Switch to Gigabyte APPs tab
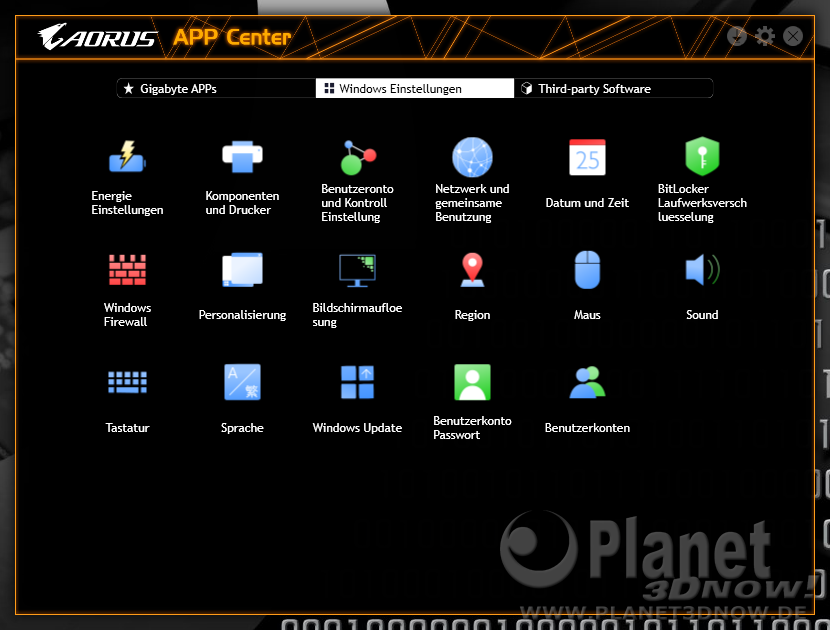The width and height of the screenshot is (830, 630). pos(216,88)
